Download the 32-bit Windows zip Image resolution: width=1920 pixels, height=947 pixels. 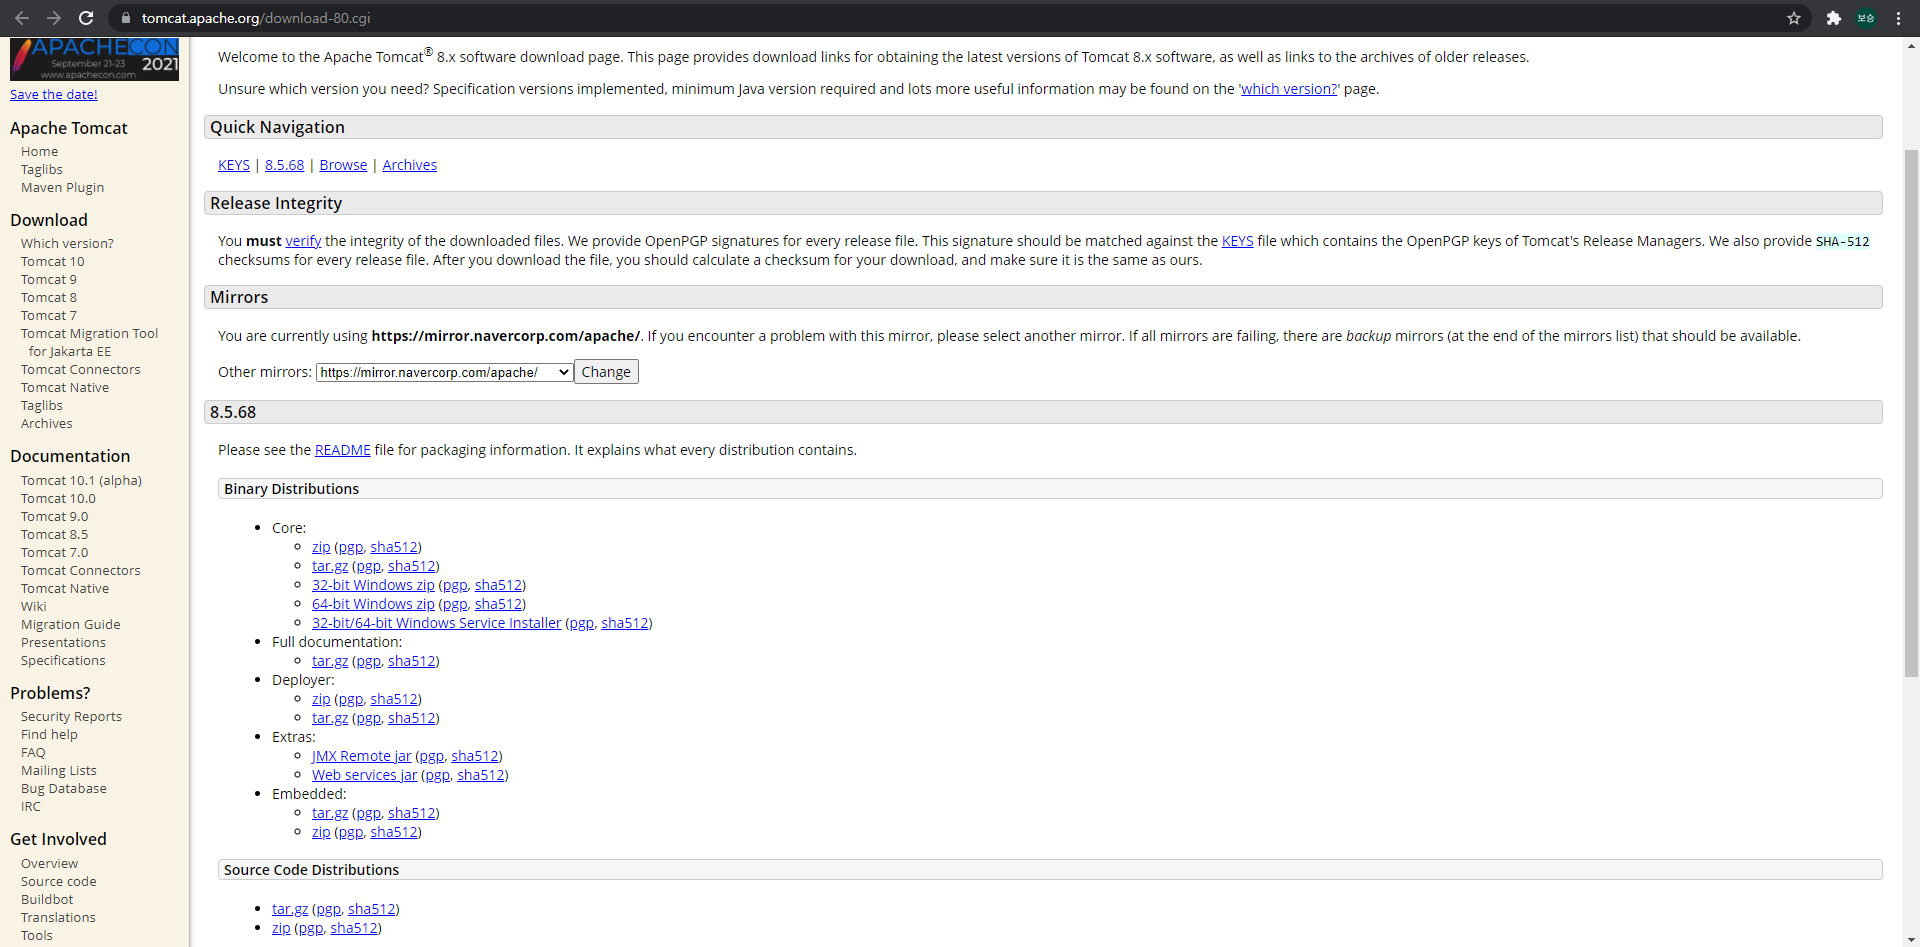tap(373, 585)
